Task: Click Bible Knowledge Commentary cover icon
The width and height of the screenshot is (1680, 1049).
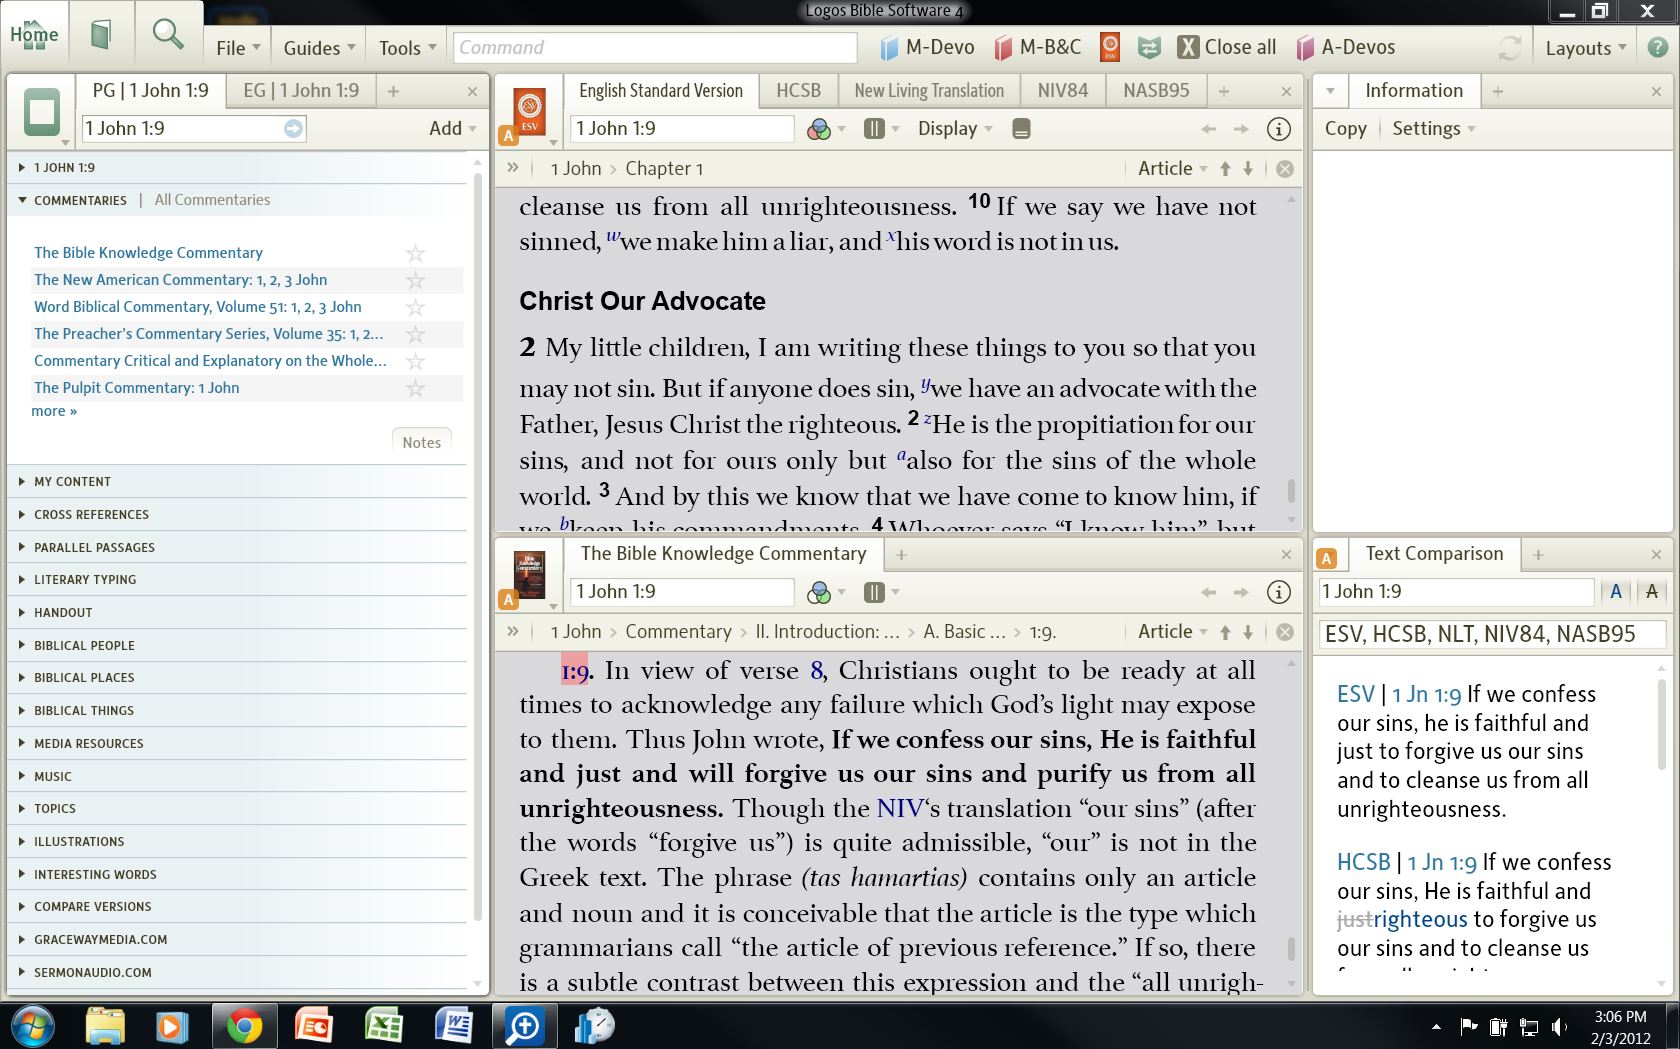Action: coord(529,575)
